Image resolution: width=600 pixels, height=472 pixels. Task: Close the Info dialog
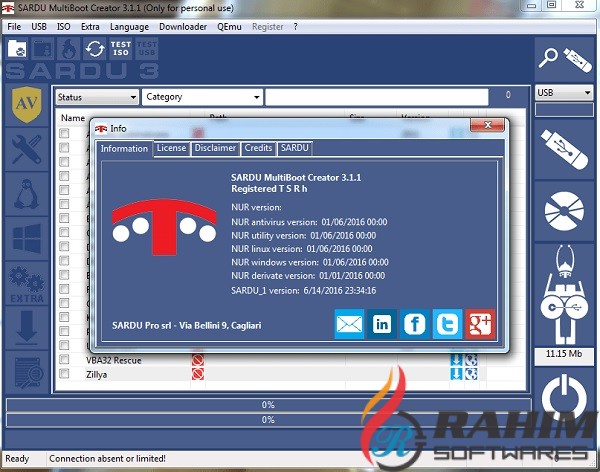(487, 125)
